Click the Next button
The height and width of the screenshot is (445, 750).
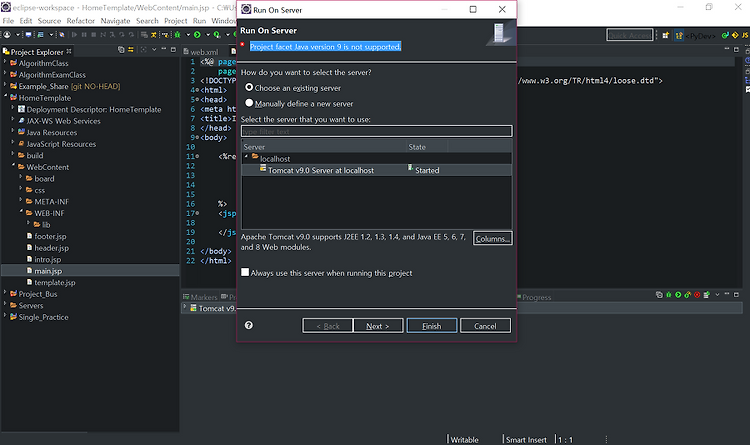click(378, 326)
